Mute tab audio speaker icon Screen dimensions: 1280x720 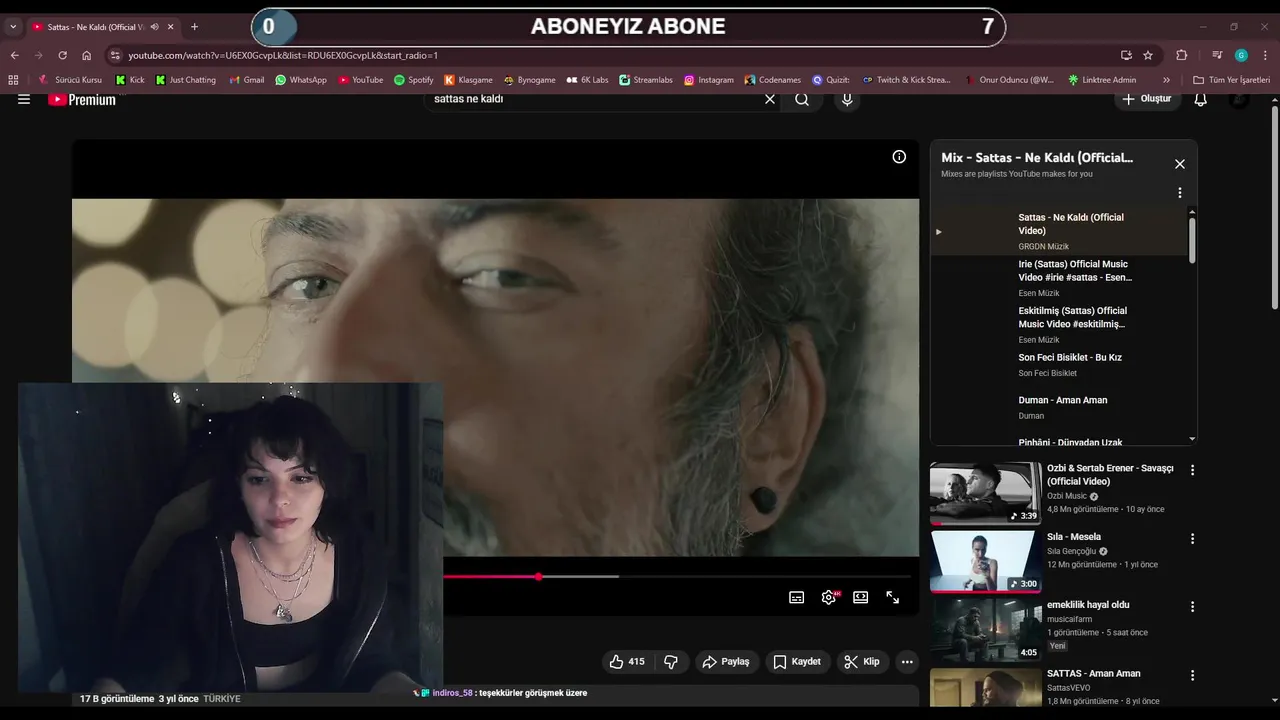click(x=154, y=27)
